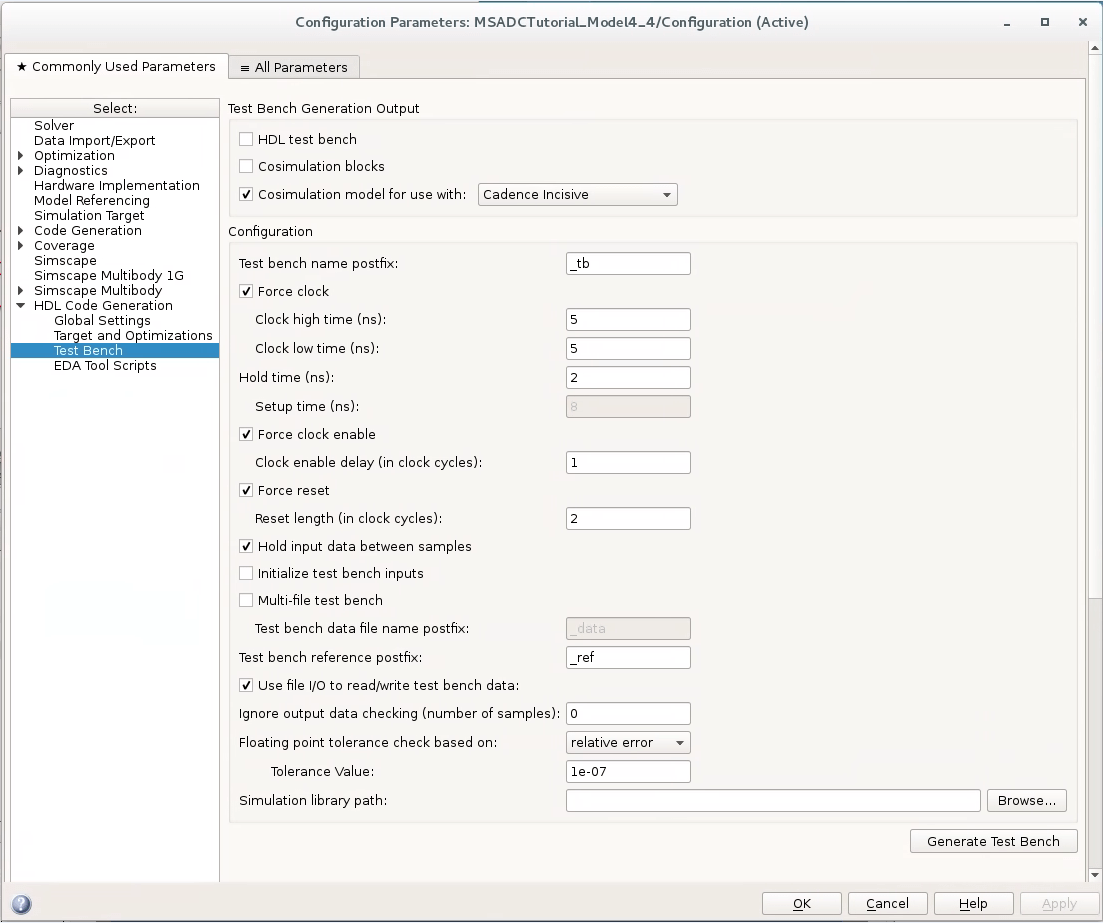Disable the Force reset option
Screen dimensions: 1103x923
(x=245, y=490)
